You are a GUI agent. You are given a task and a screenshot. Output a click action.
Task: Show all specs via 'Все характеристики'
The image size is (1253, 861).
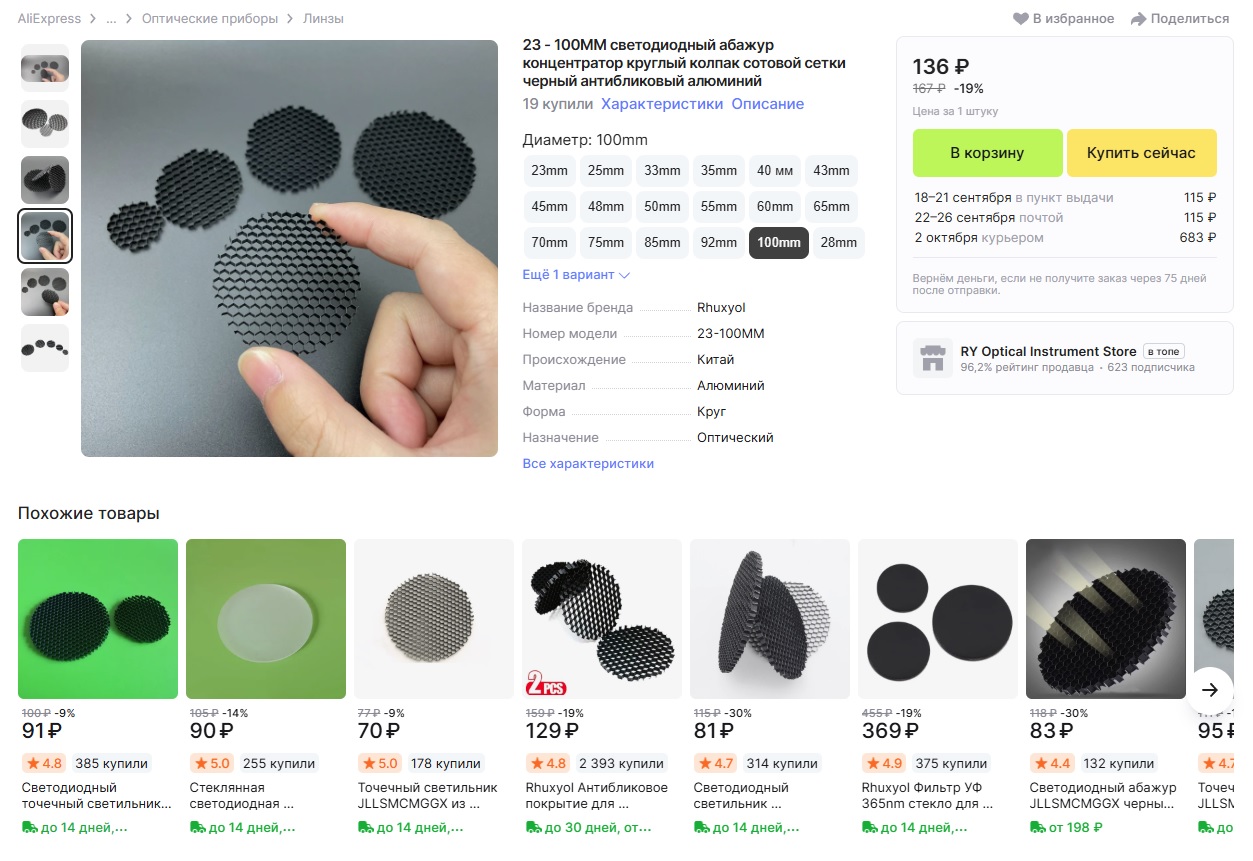tap(588, 464)
